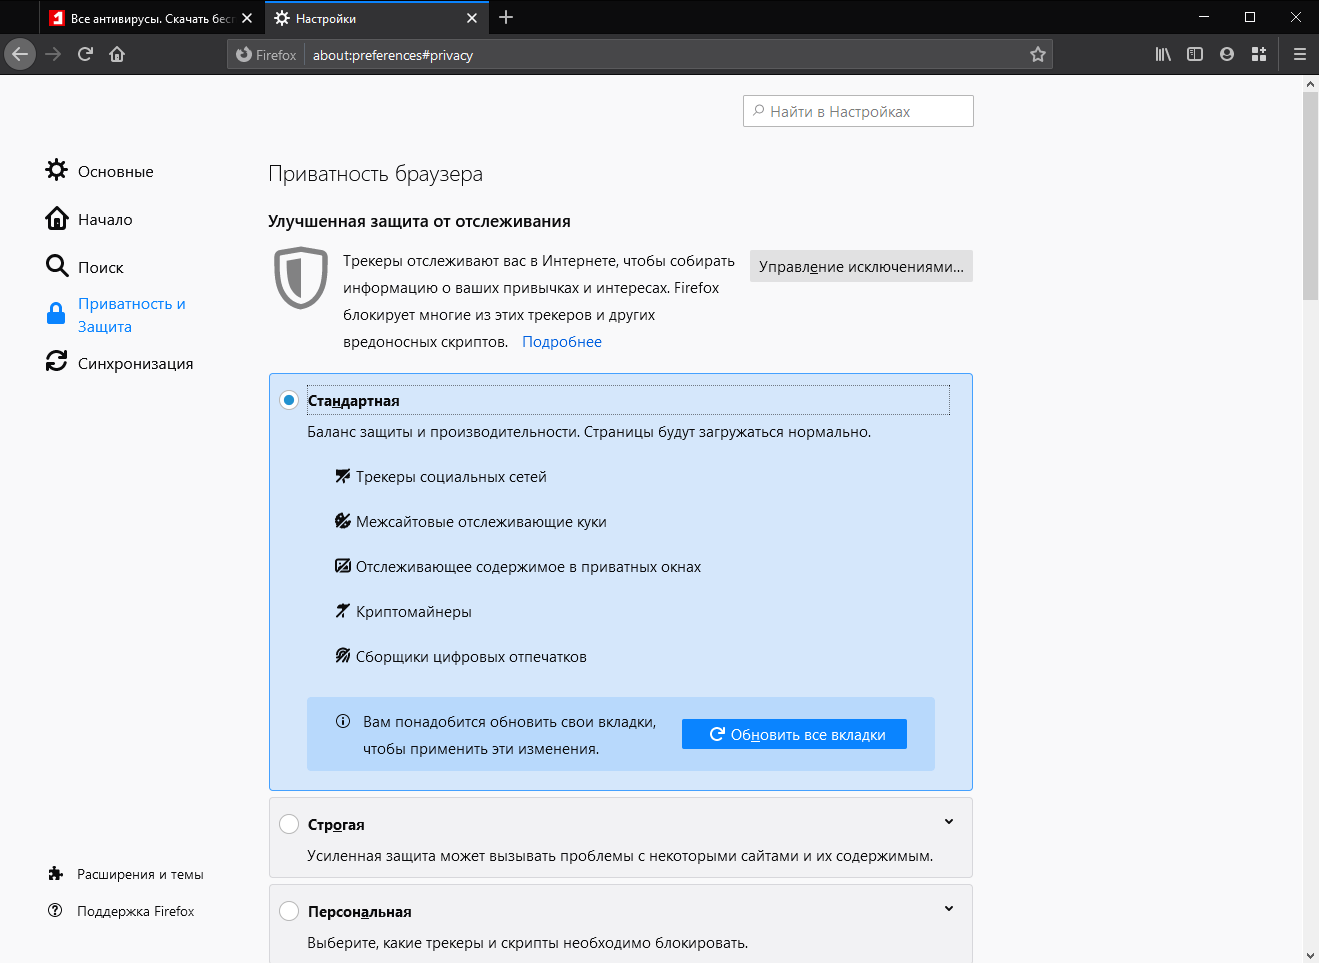The height and width of the screenshot is (963, 1319).
Task: Expand the Строгая section chevron
Action: tap(948, 820)
